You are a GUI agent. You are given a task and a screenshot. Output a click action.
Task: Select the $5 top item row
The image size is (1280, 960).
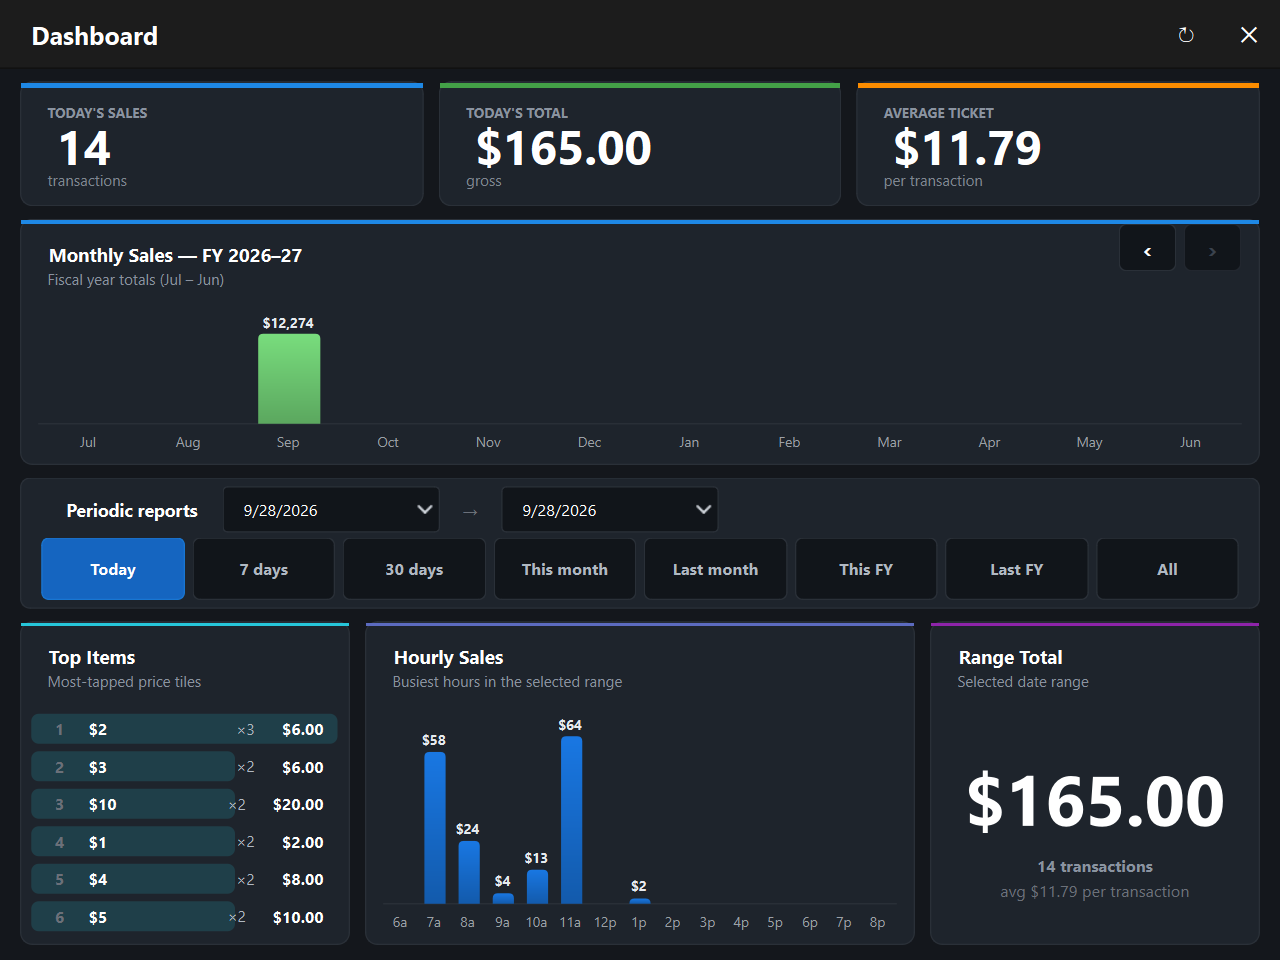[184, 917]
